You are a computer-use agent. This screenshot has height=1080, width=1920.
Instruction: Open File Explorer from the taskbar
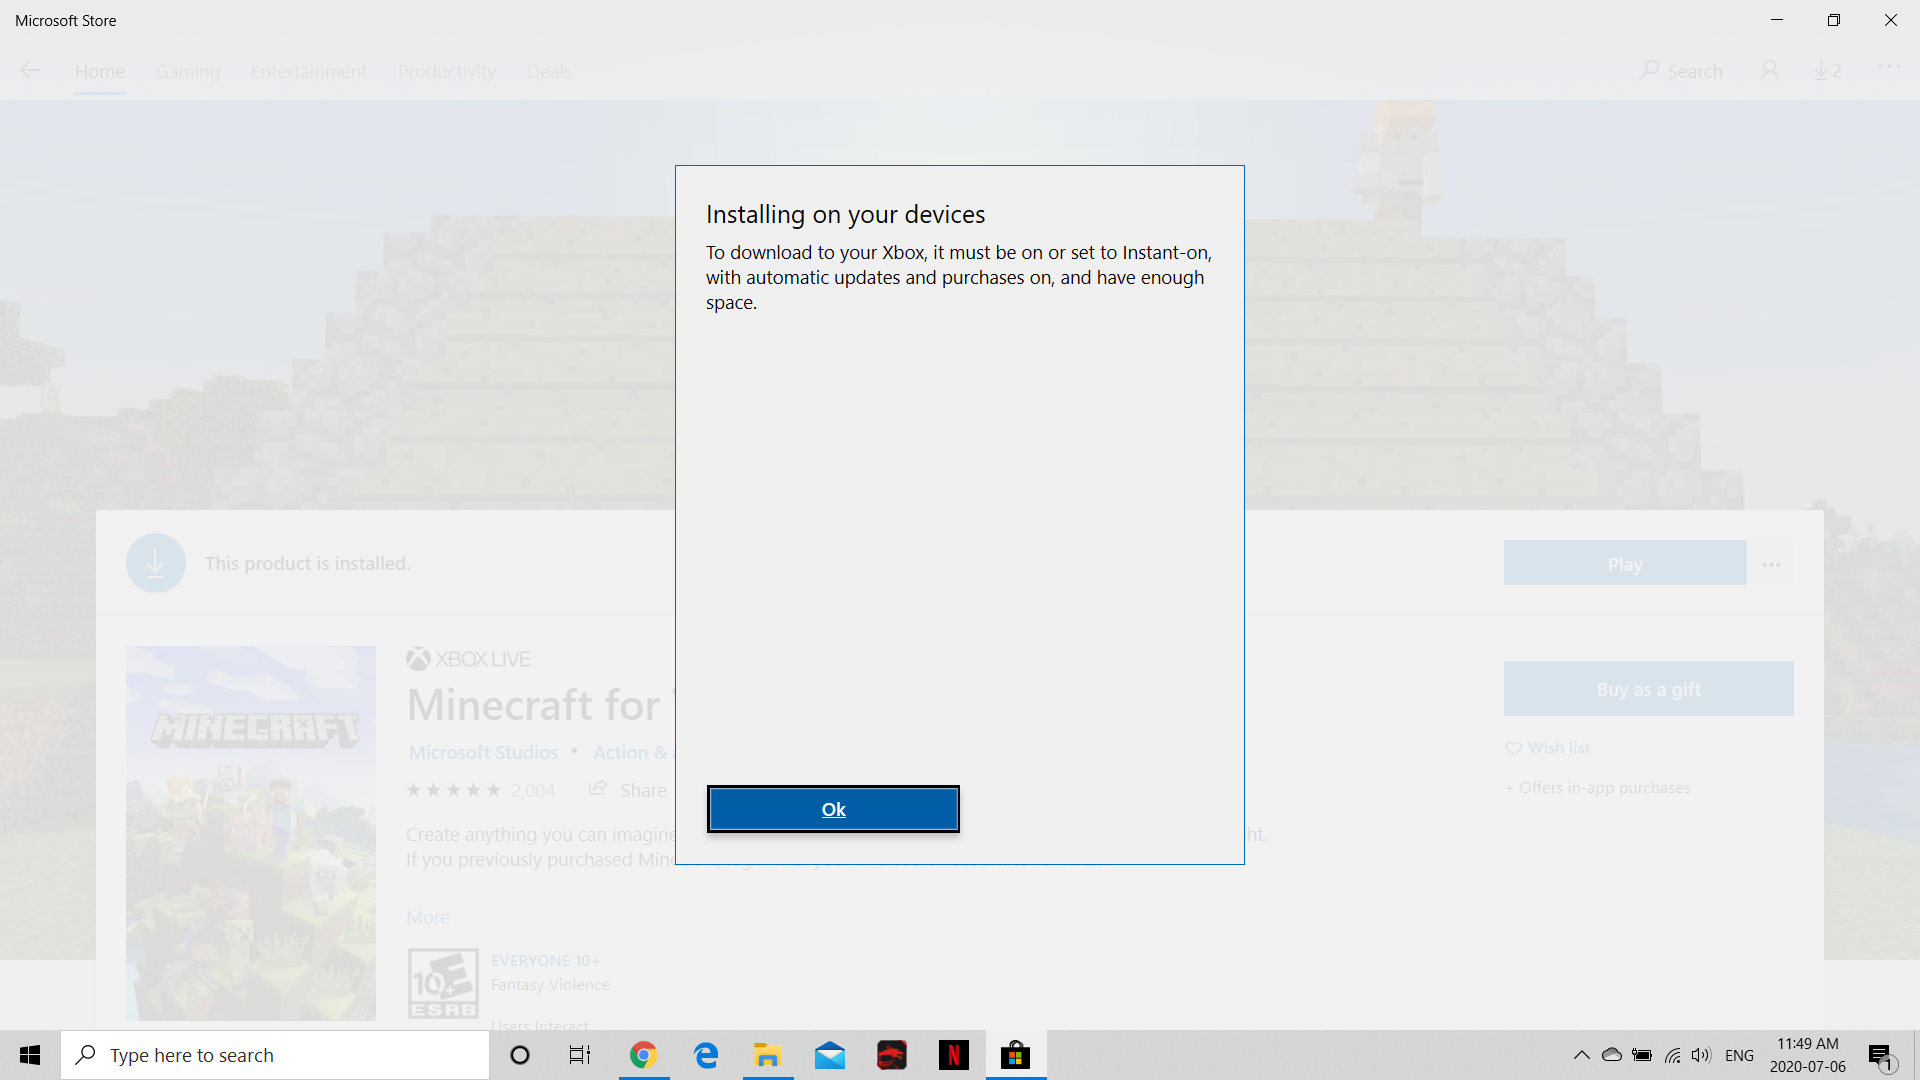(768, 1055)
